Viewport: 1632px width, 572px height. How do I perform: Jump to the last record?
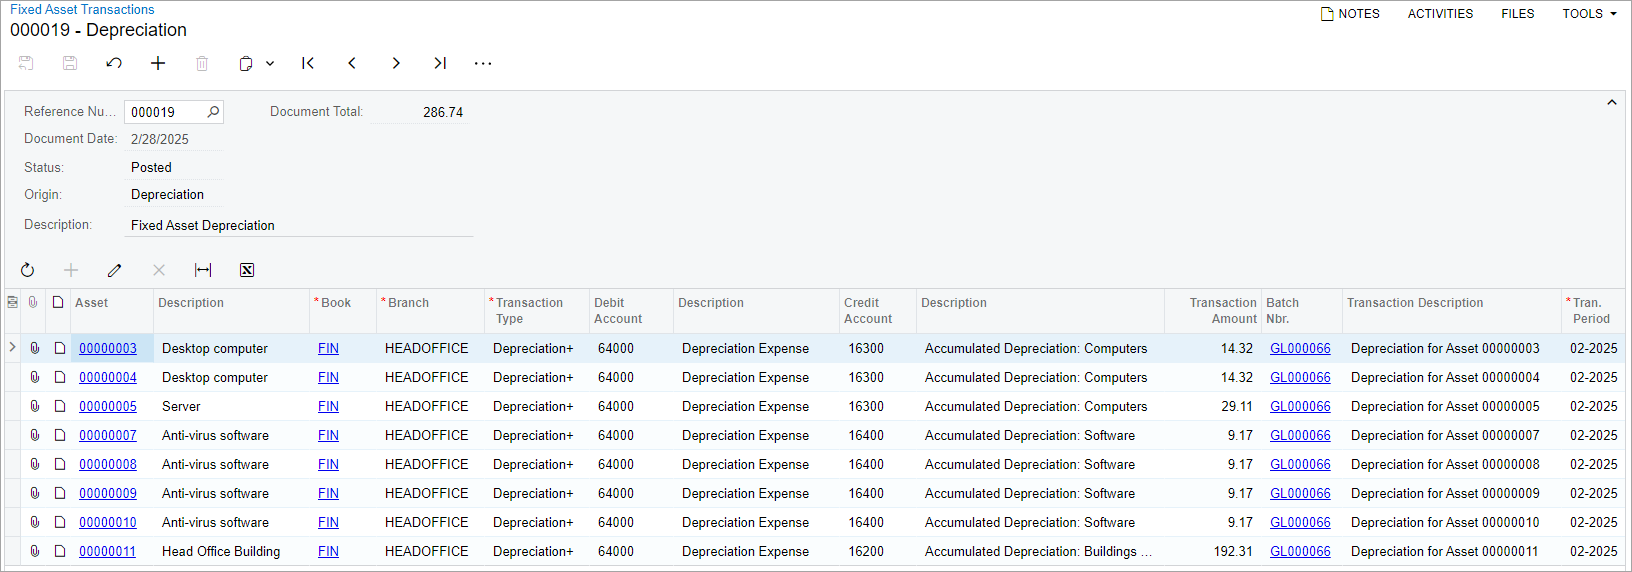pyautogui.click(x=440, y=63)
